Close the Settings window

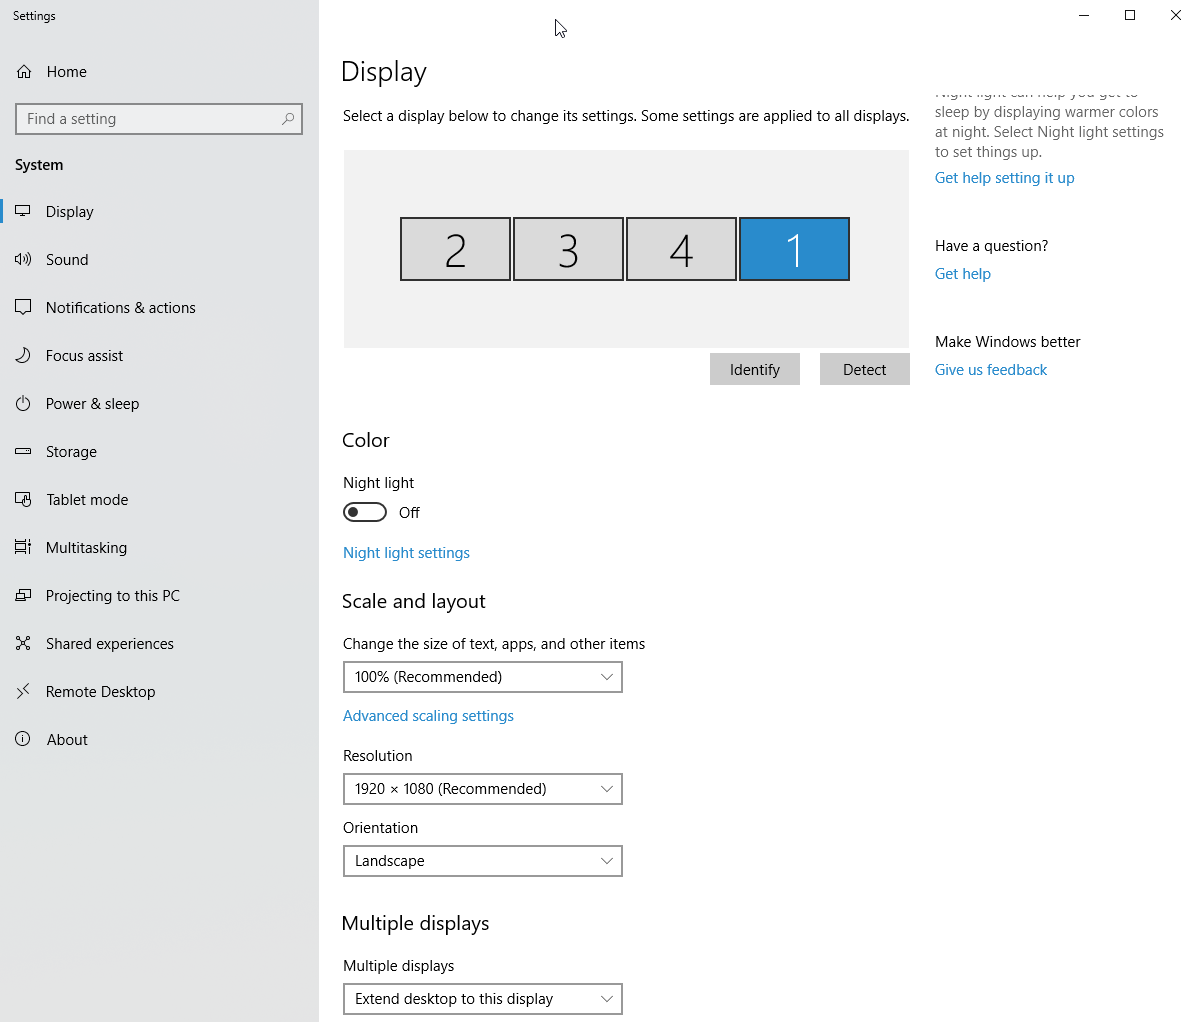[1175, 15]
